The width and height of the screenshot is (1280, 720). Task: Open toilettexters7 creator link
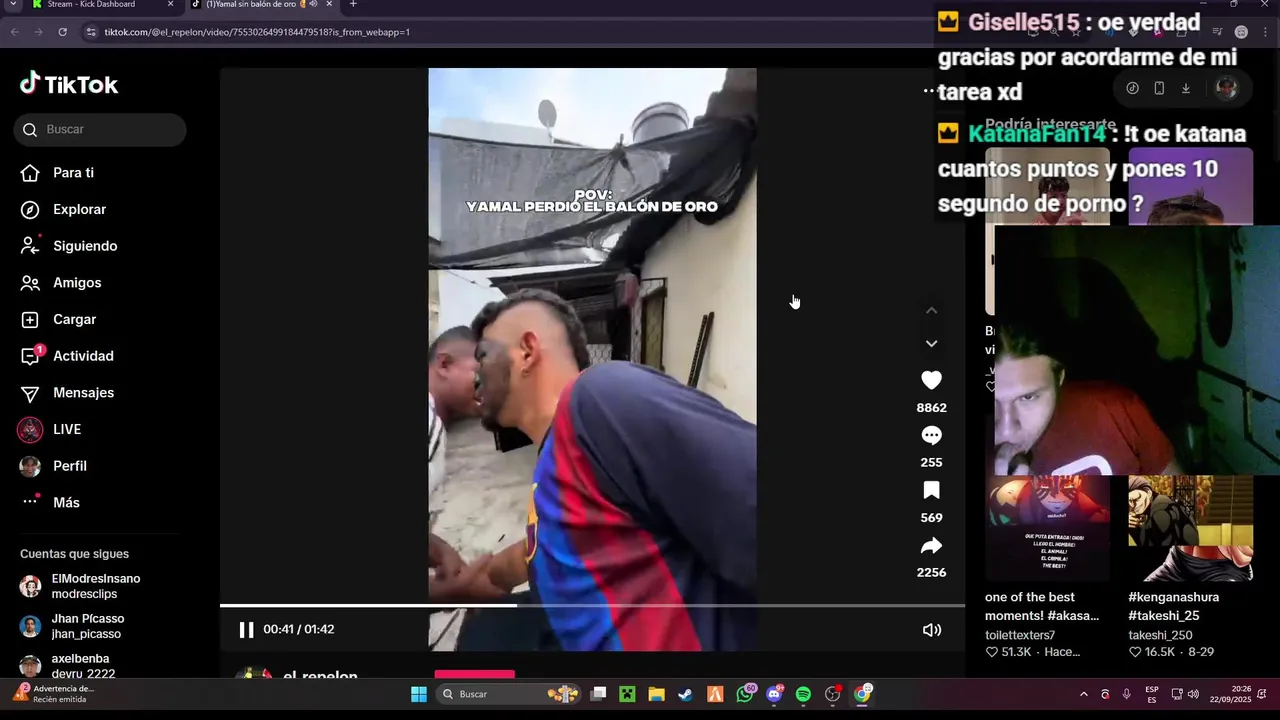coord(1020,635)
